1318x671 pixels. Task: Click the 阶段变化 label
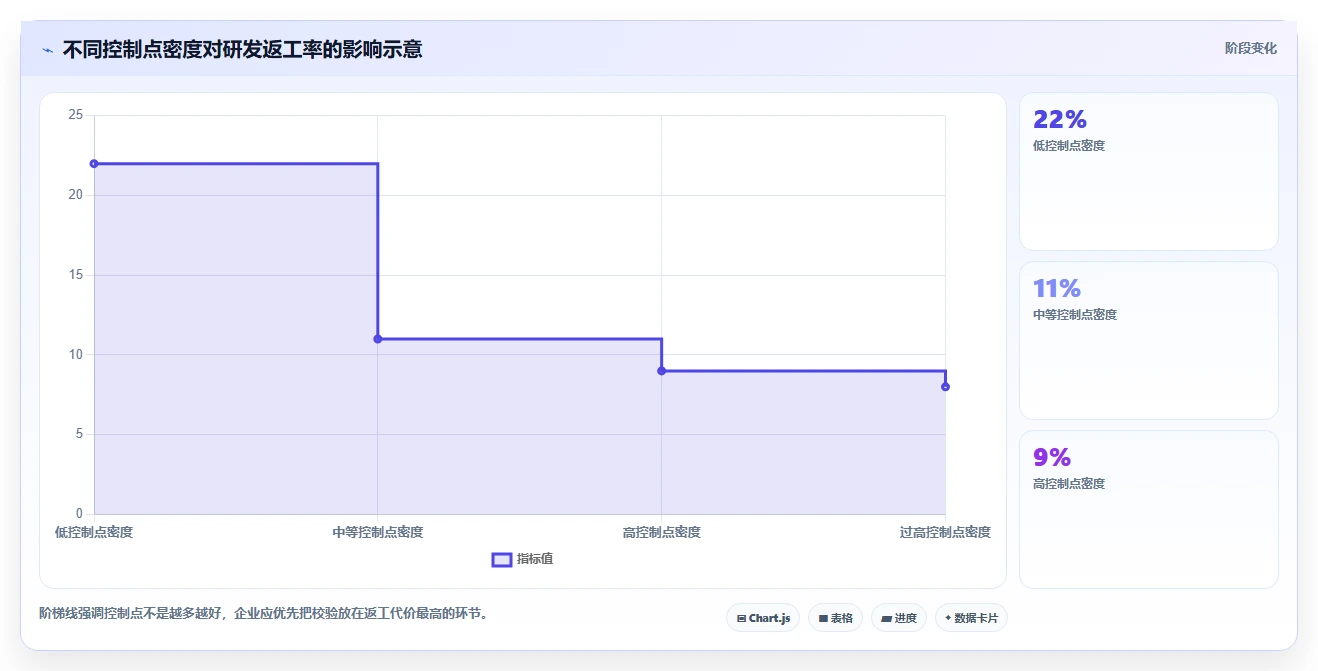point(1250,48)
